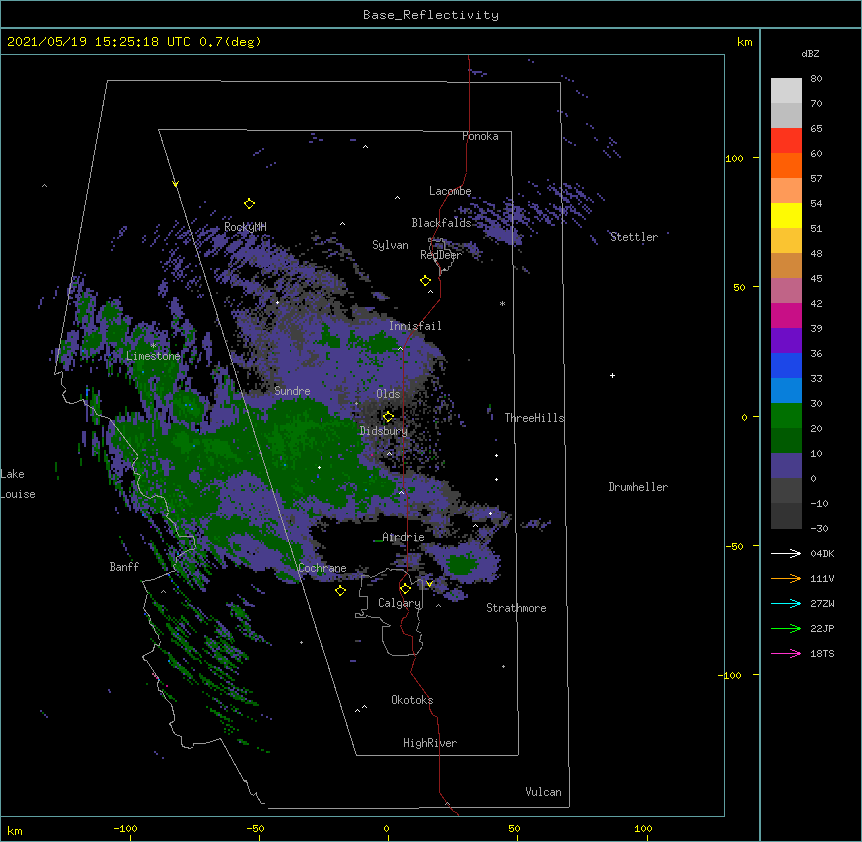Click the 18TS legend label

[822, 653]
